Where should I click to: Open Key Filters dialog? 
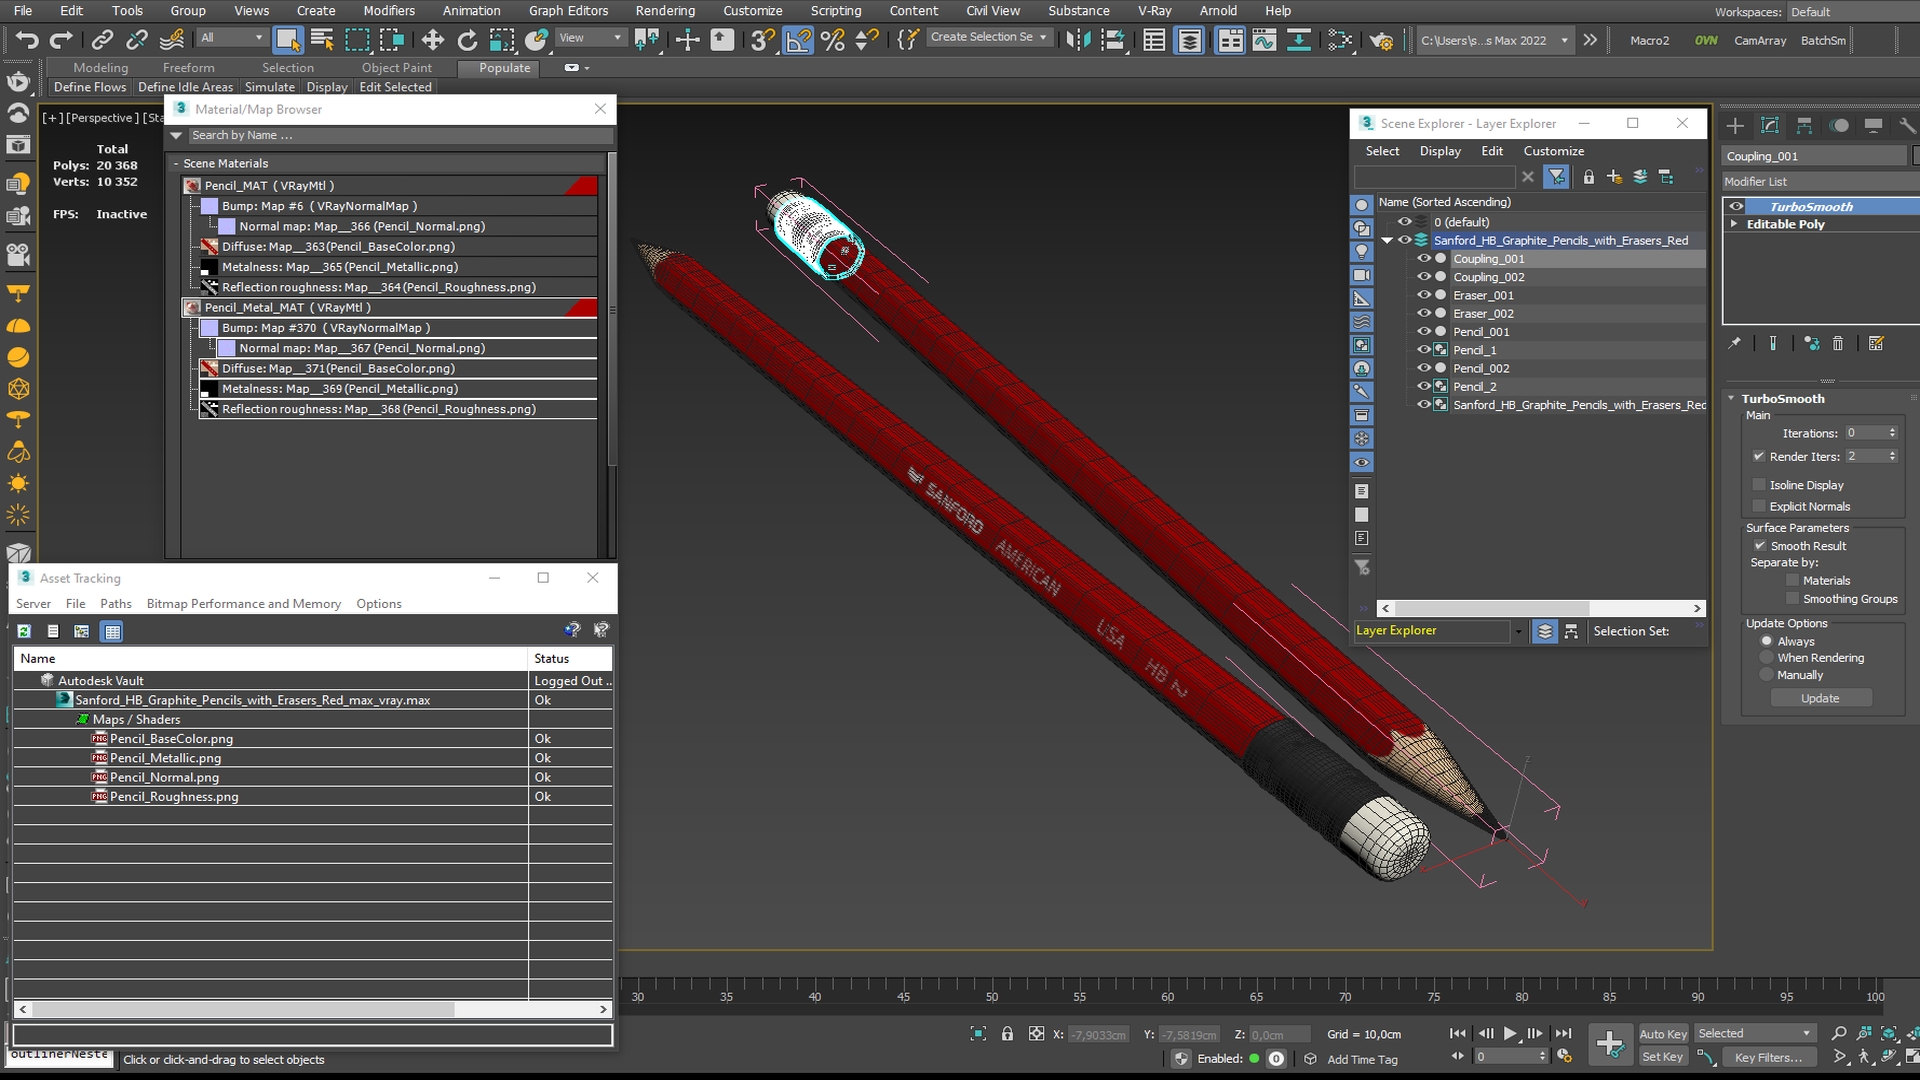tap(1768, 1057)
